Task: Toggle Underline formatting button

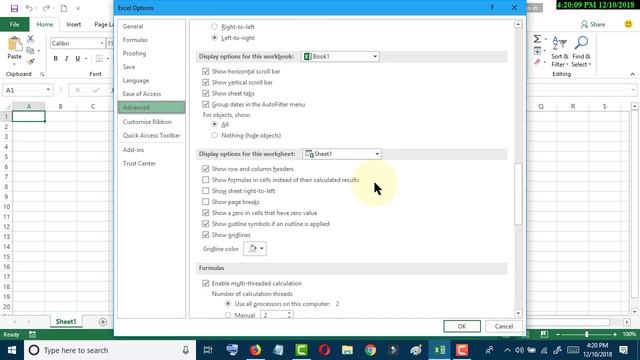Action: click(78, 59)
